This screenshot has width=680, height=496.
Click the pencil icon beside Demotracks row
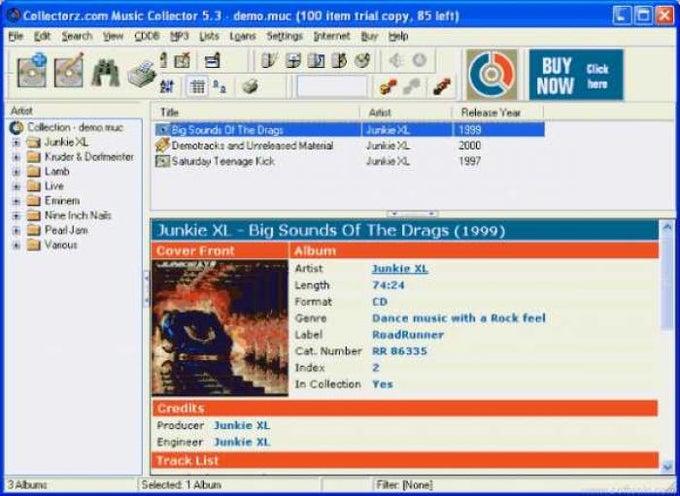pos(162,145)
